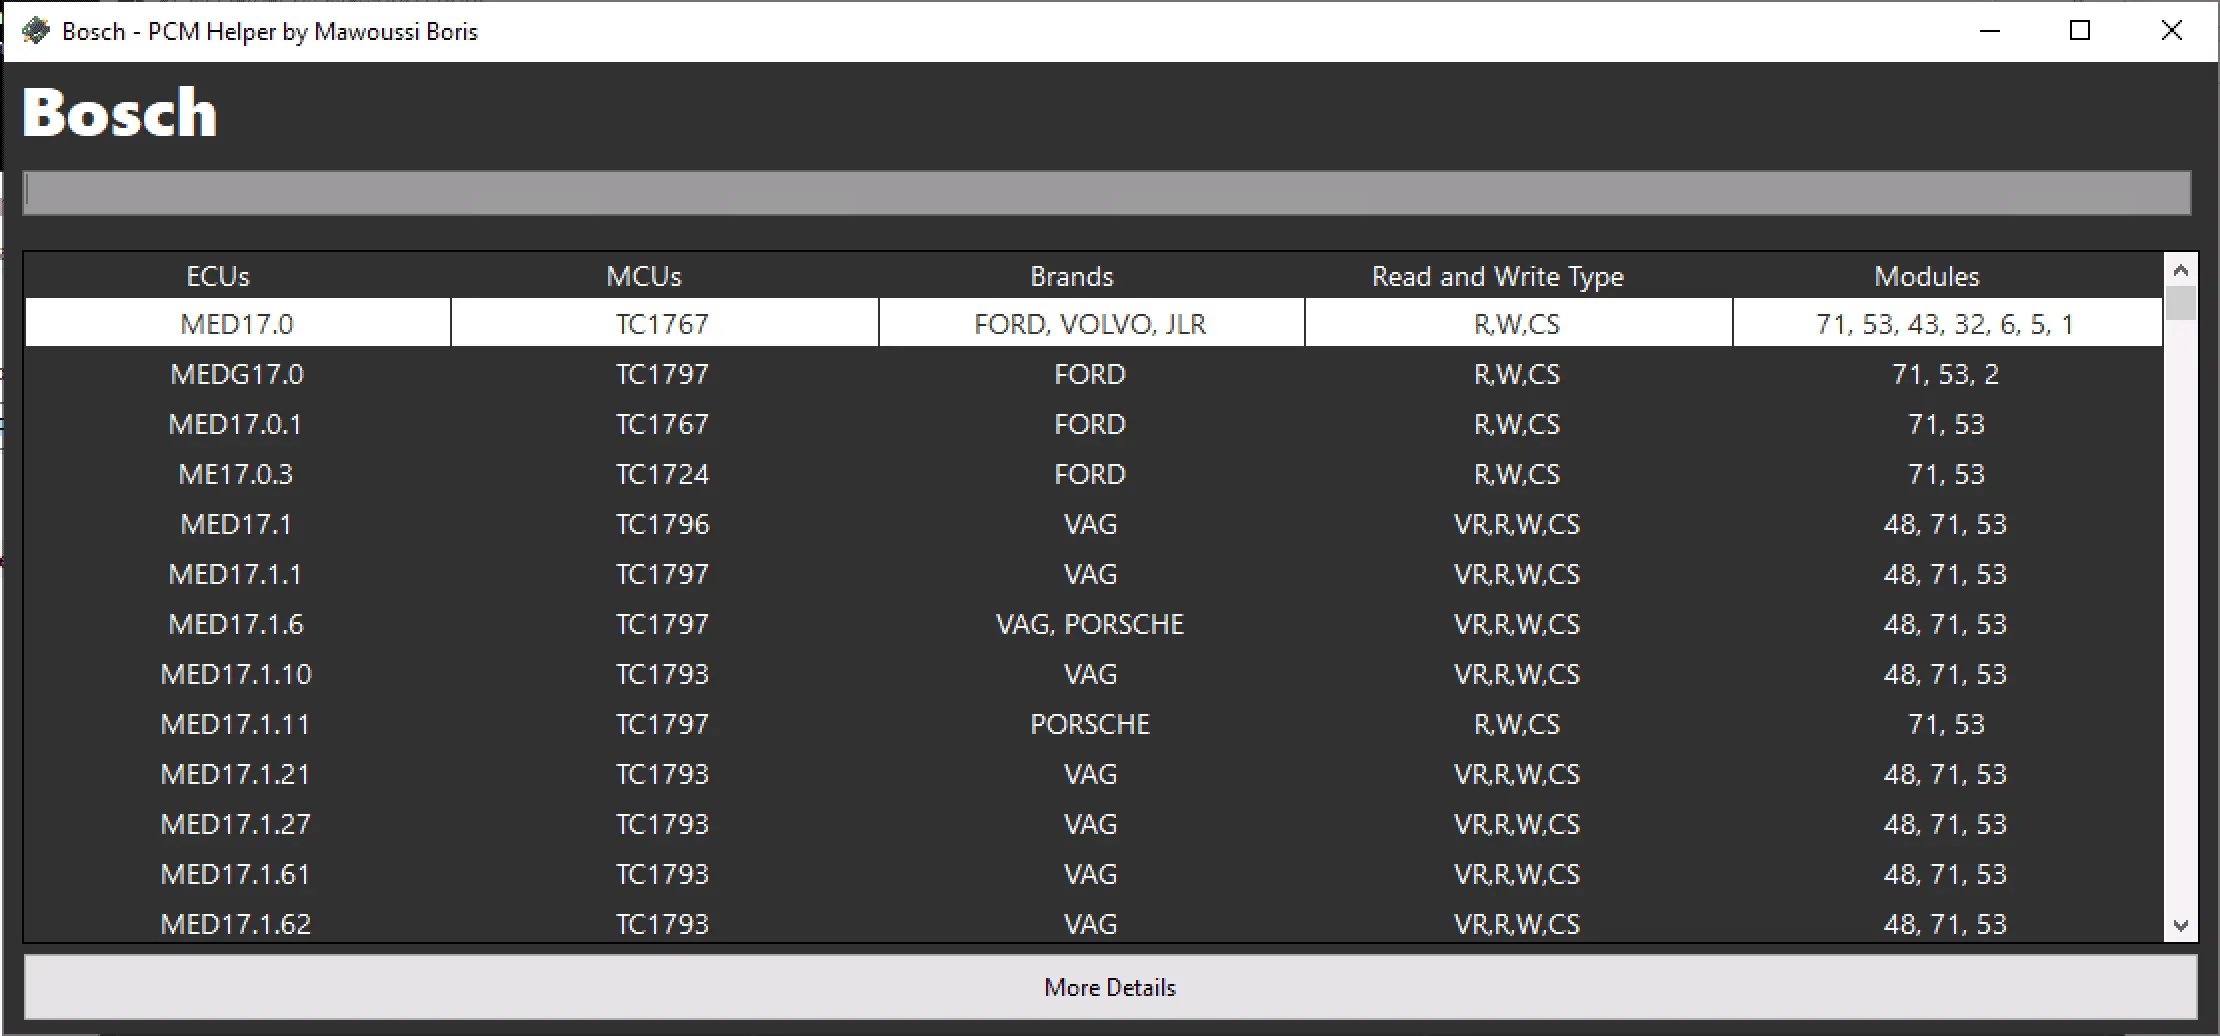This screenshot has width=2220, height=1036.
Task: Click the Brands column header
Action: (1072, 276)
